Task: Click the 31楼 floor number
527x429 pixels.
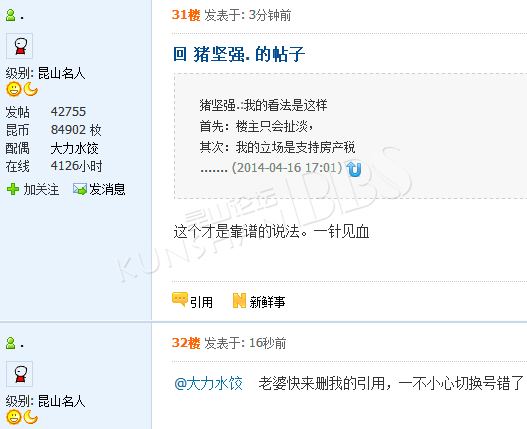Action: 186,15
